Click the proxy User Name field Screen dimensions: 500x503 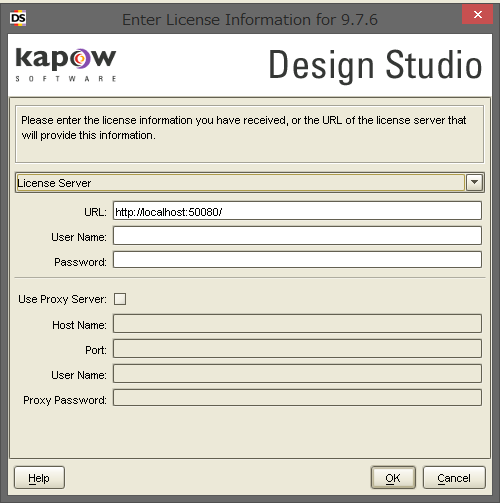click(x=297, y=374)
